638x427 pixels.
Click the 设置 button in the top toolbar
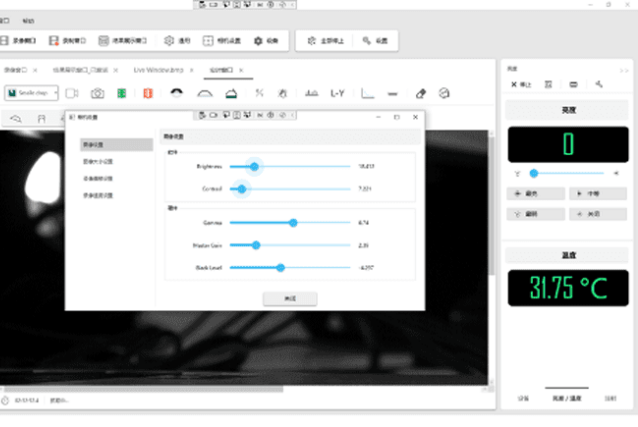tap(378, 41)
